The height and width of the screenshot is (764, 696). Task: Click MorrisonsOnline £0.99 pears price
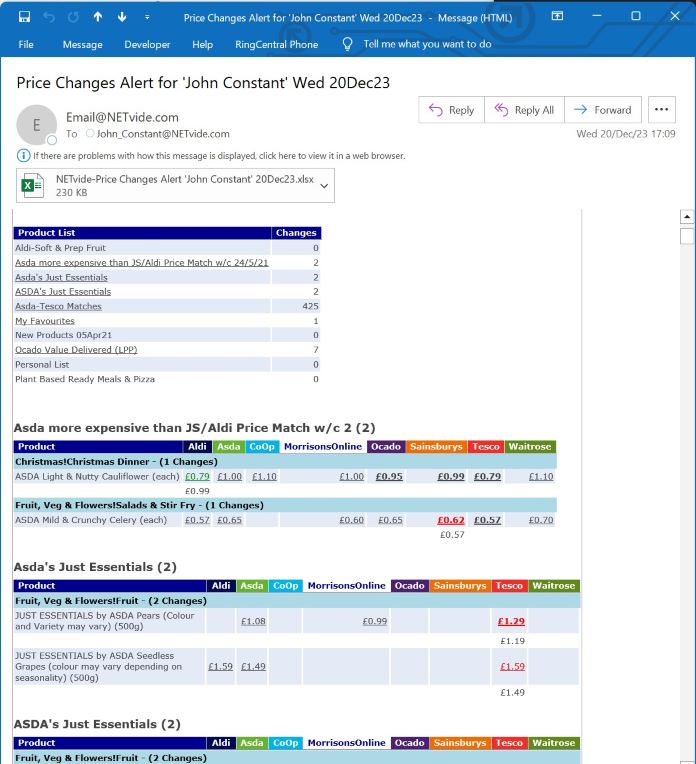pos(375,621)
